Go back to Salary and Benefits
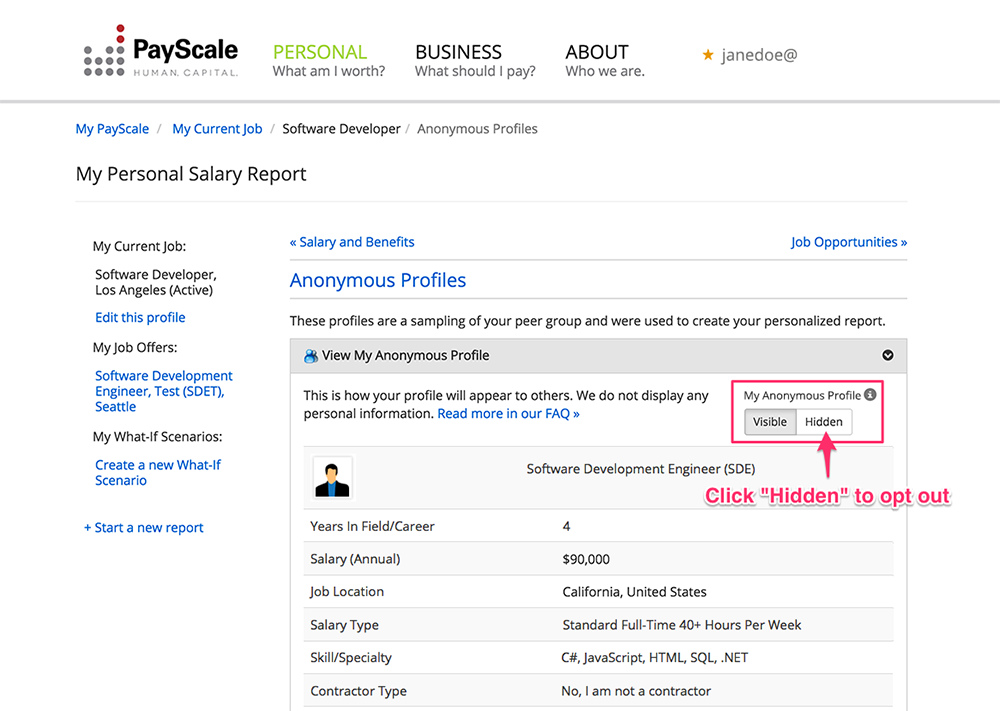1000x711 pixels. tap(352, 242)
